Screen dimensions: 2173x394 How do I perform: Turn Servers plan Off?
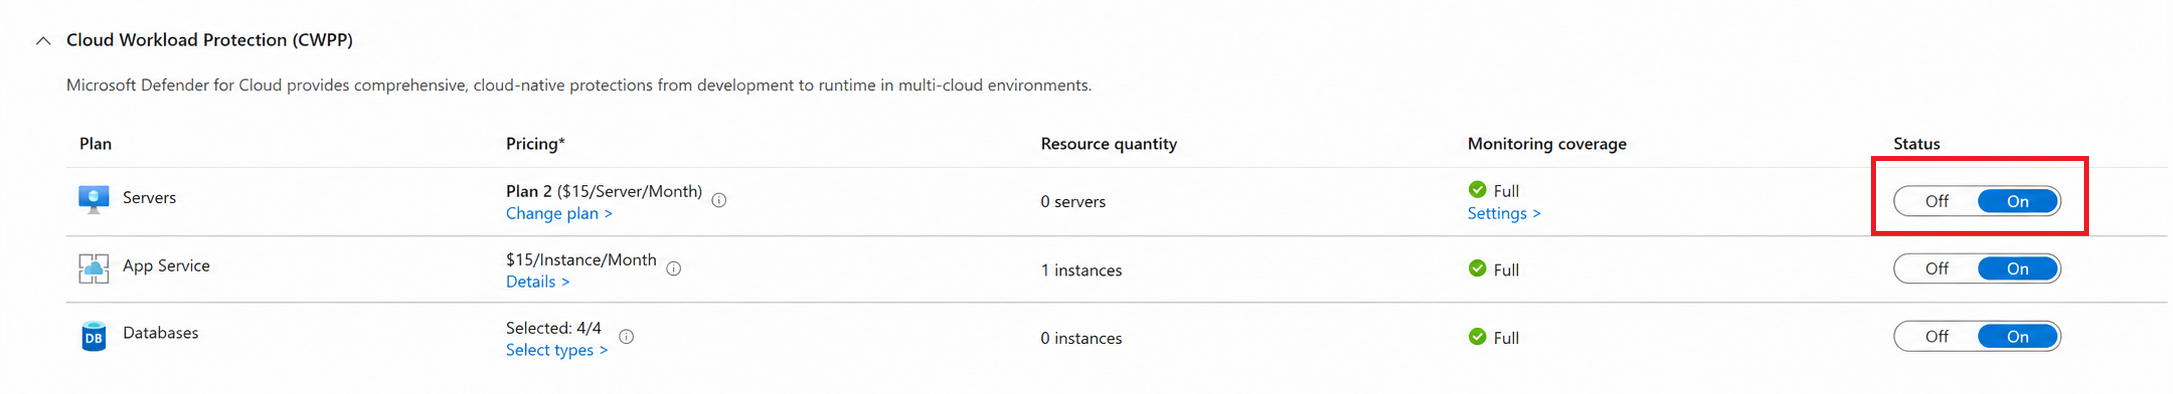click(x=1936, y=201)
